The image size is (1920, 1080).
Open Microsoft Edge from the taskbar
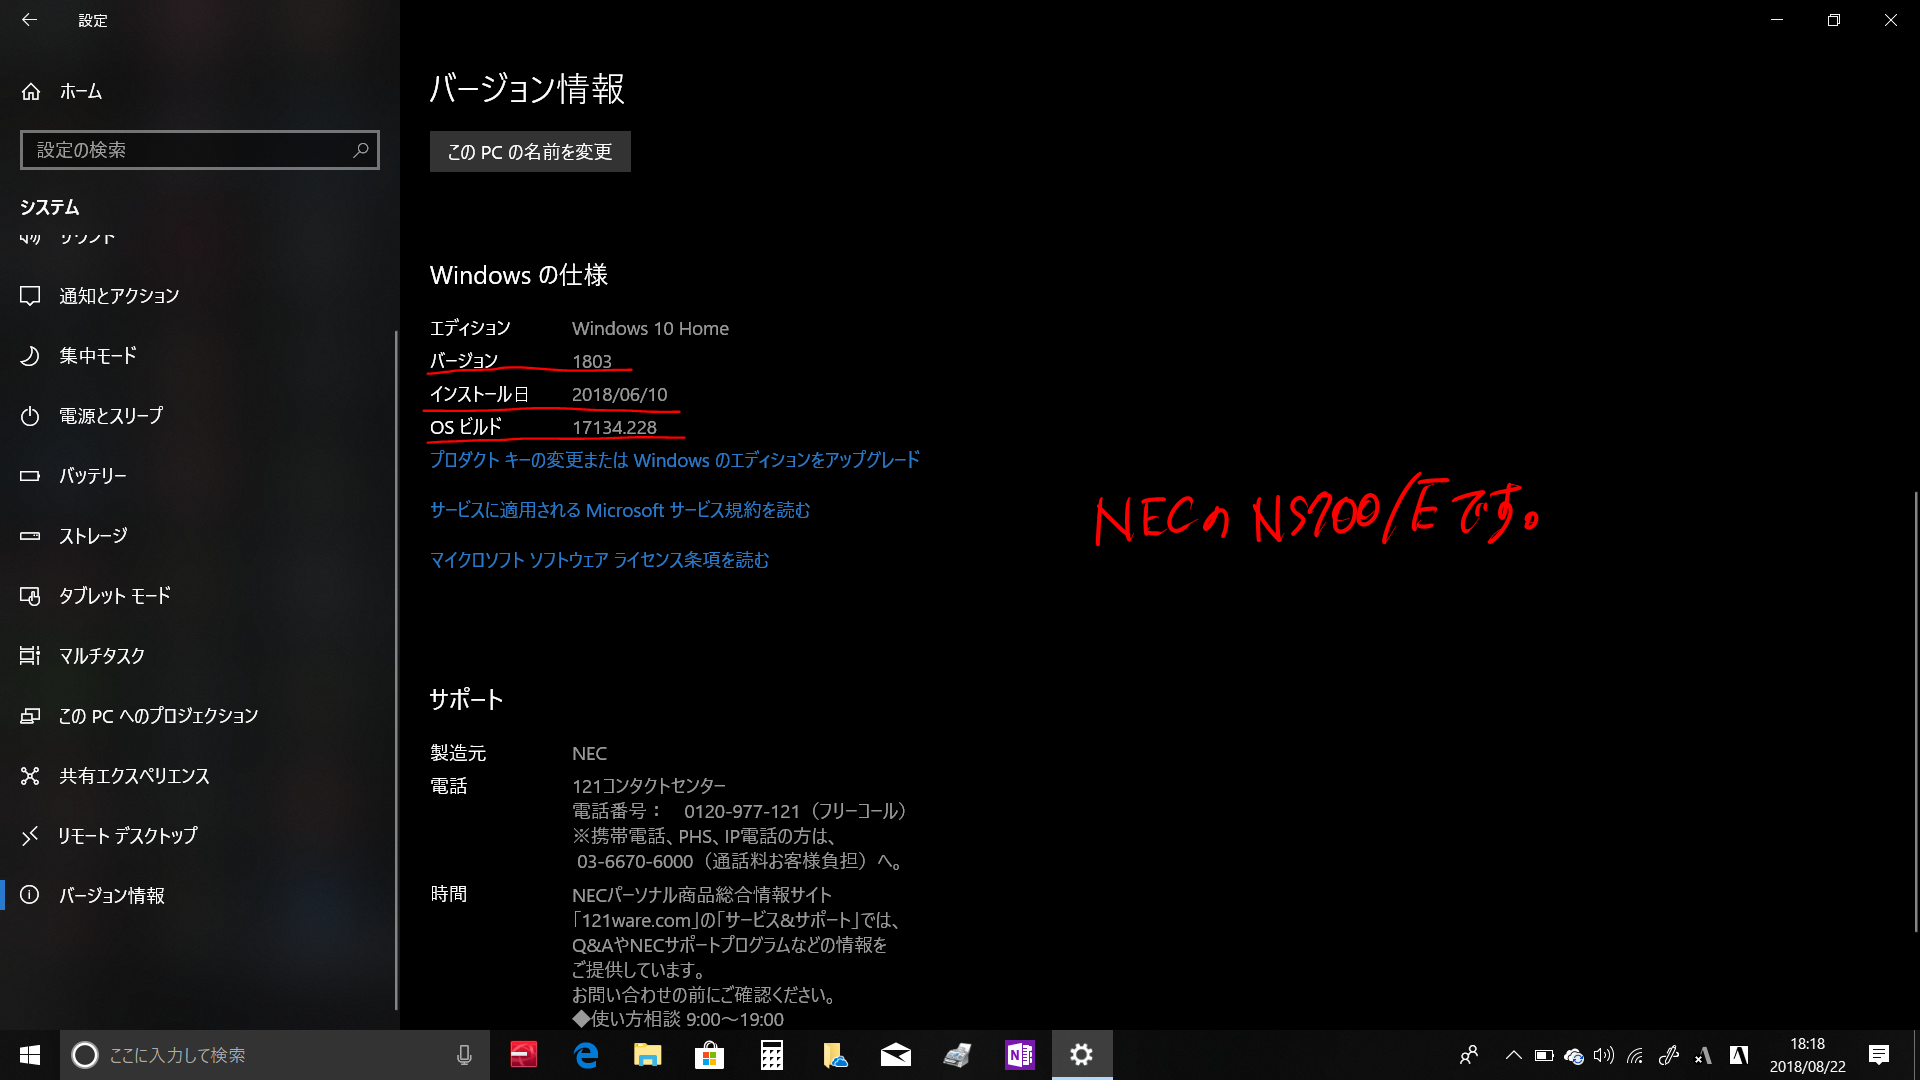click(586, 1055)
